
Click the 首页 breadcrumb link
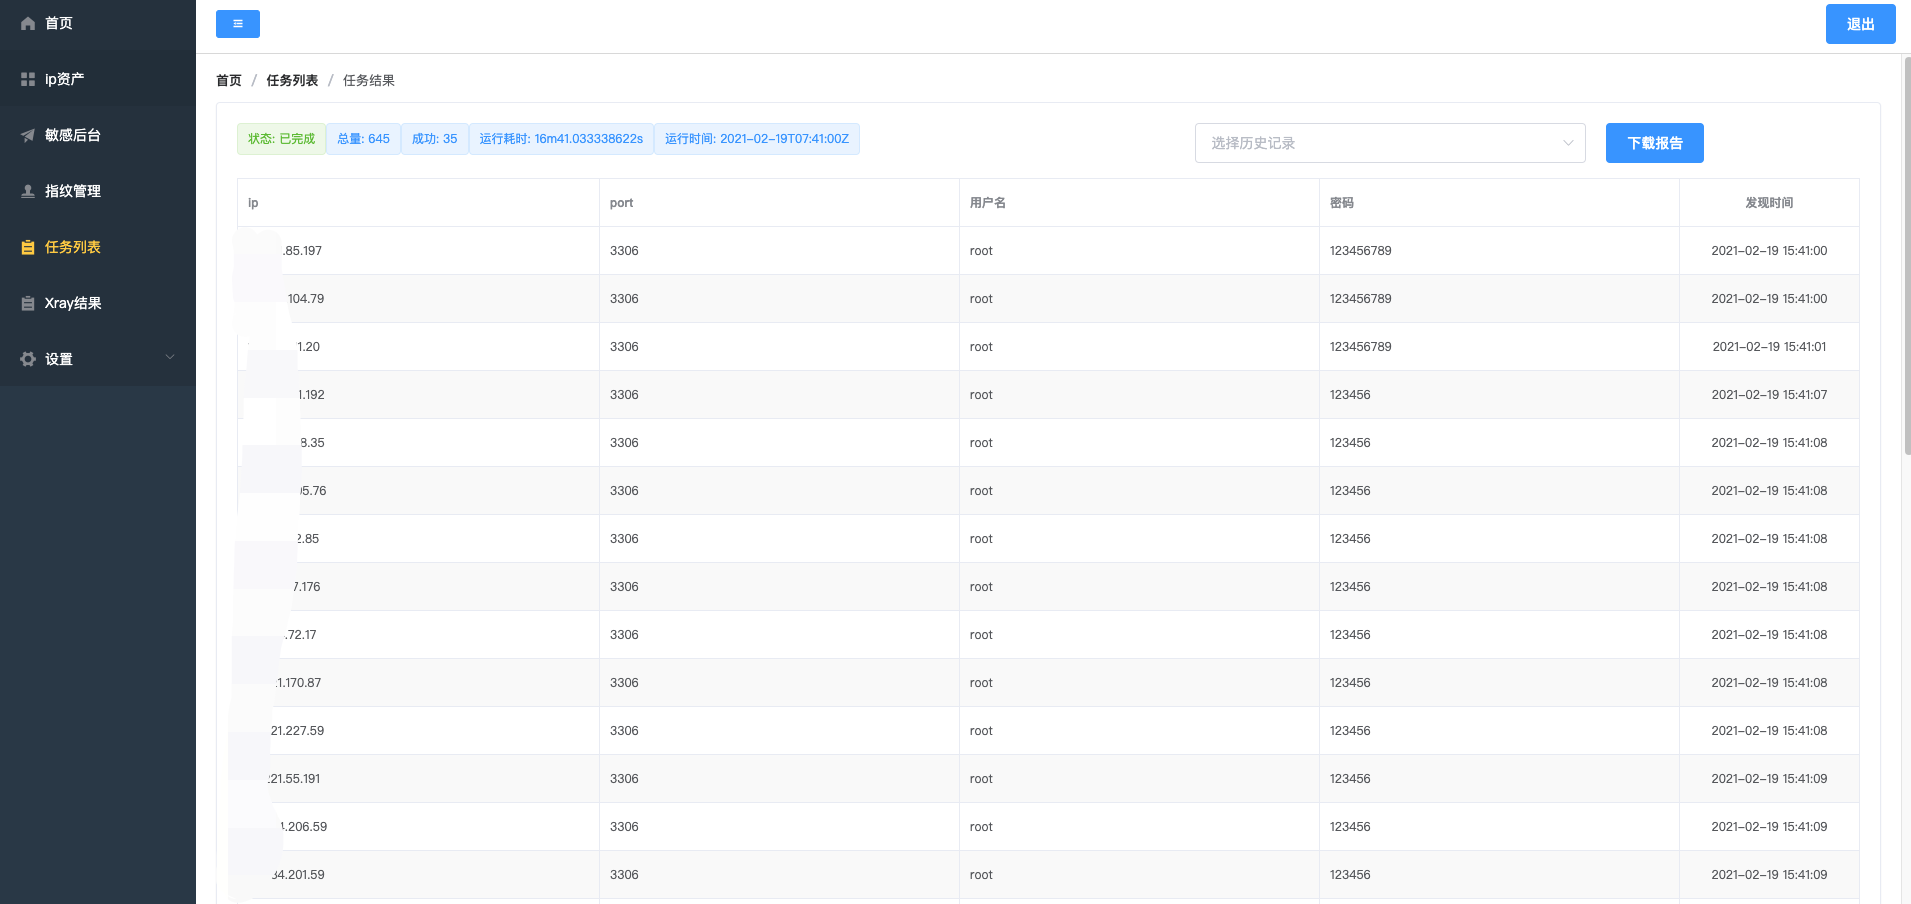229,80
